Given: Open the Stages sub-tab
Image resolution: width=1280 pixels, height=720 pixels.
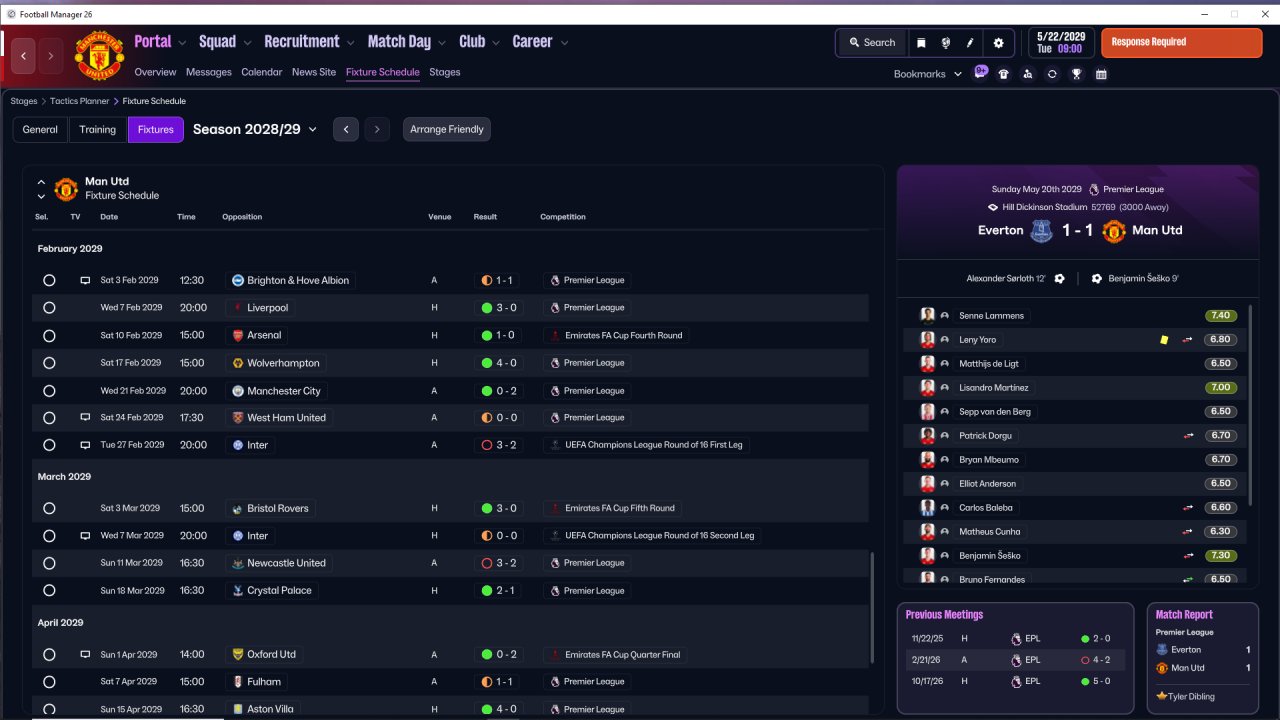Looking at the screenshot, I should pyautogui.click(x=445, y=72).
